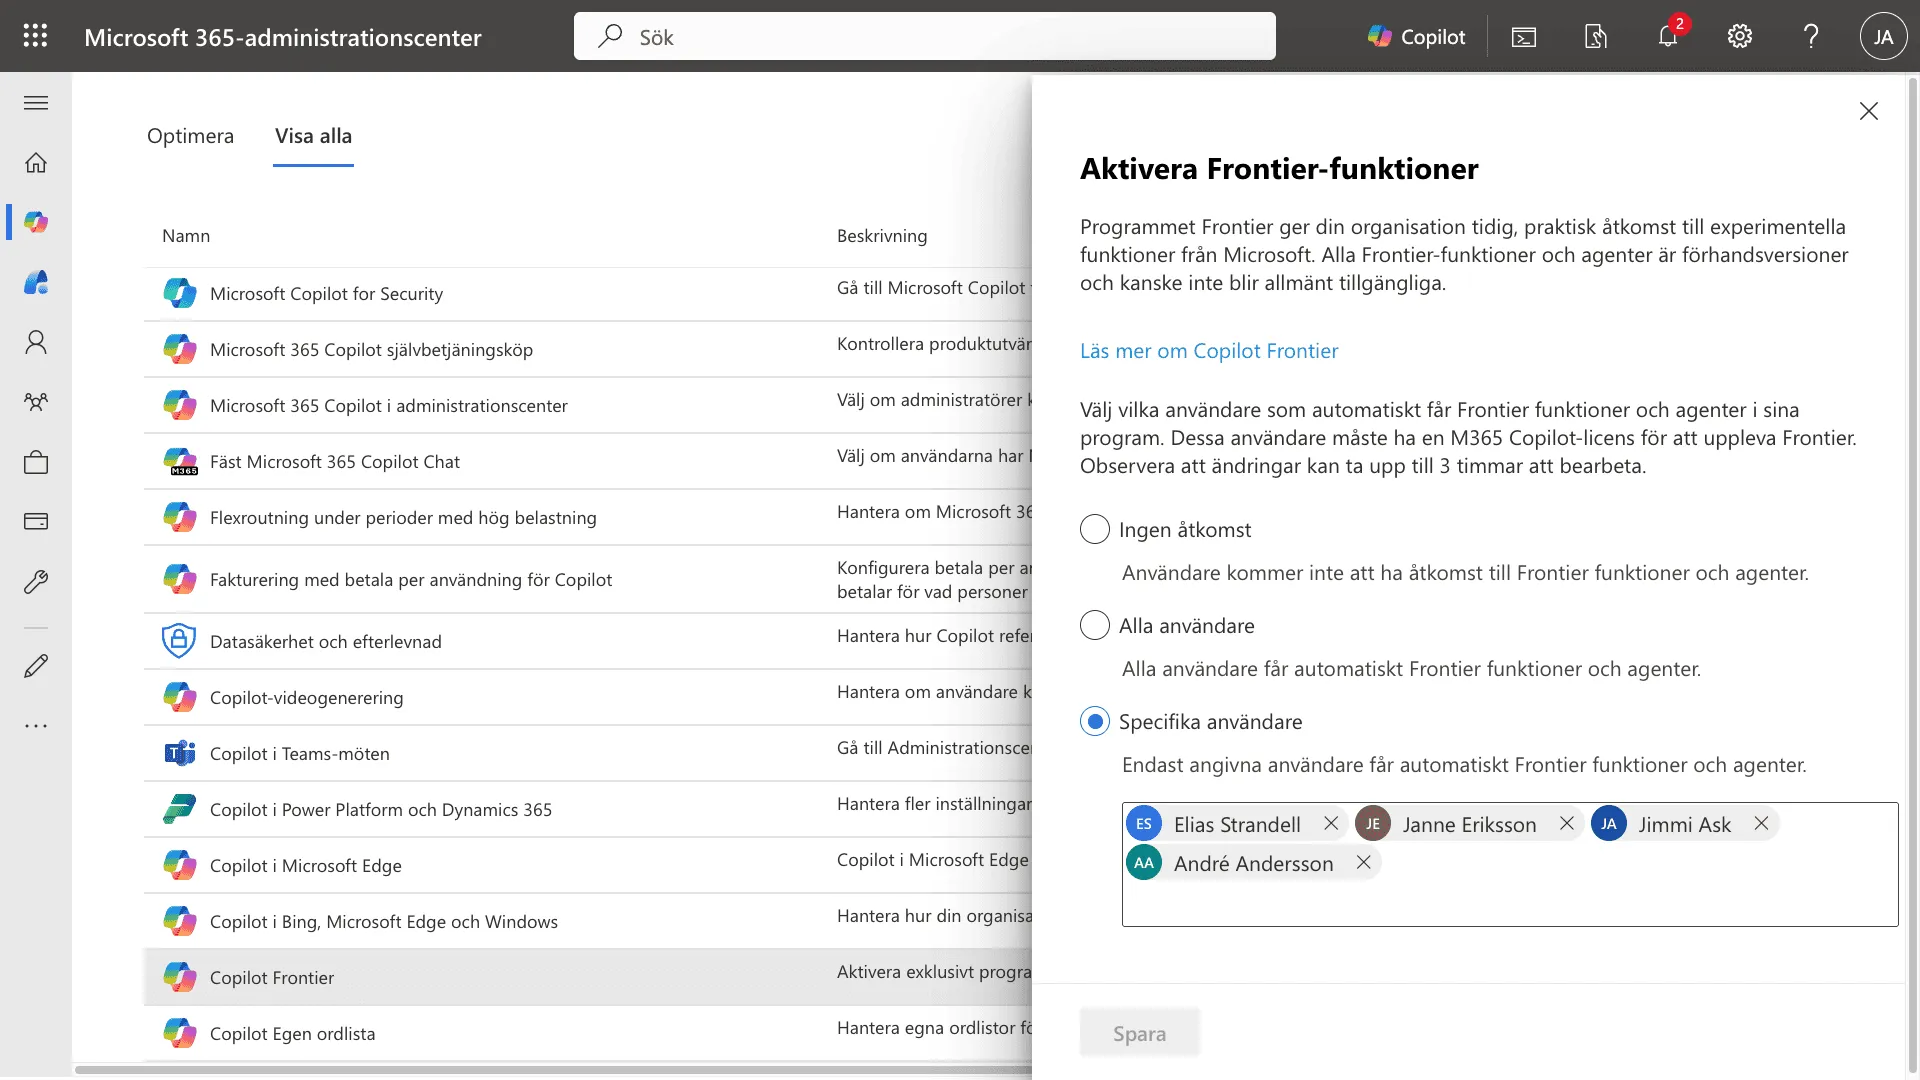This screenshot has width=1920, height=1080.
Task: Open the JA account avatar menu
Action: pyautogui.click(x=1883, y=37)
